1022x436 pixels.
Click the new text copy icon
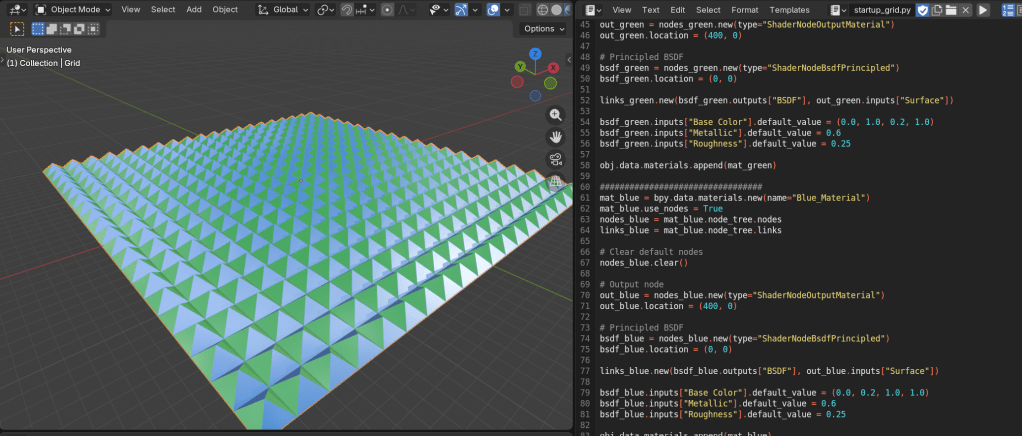click(x=936, y=10)
